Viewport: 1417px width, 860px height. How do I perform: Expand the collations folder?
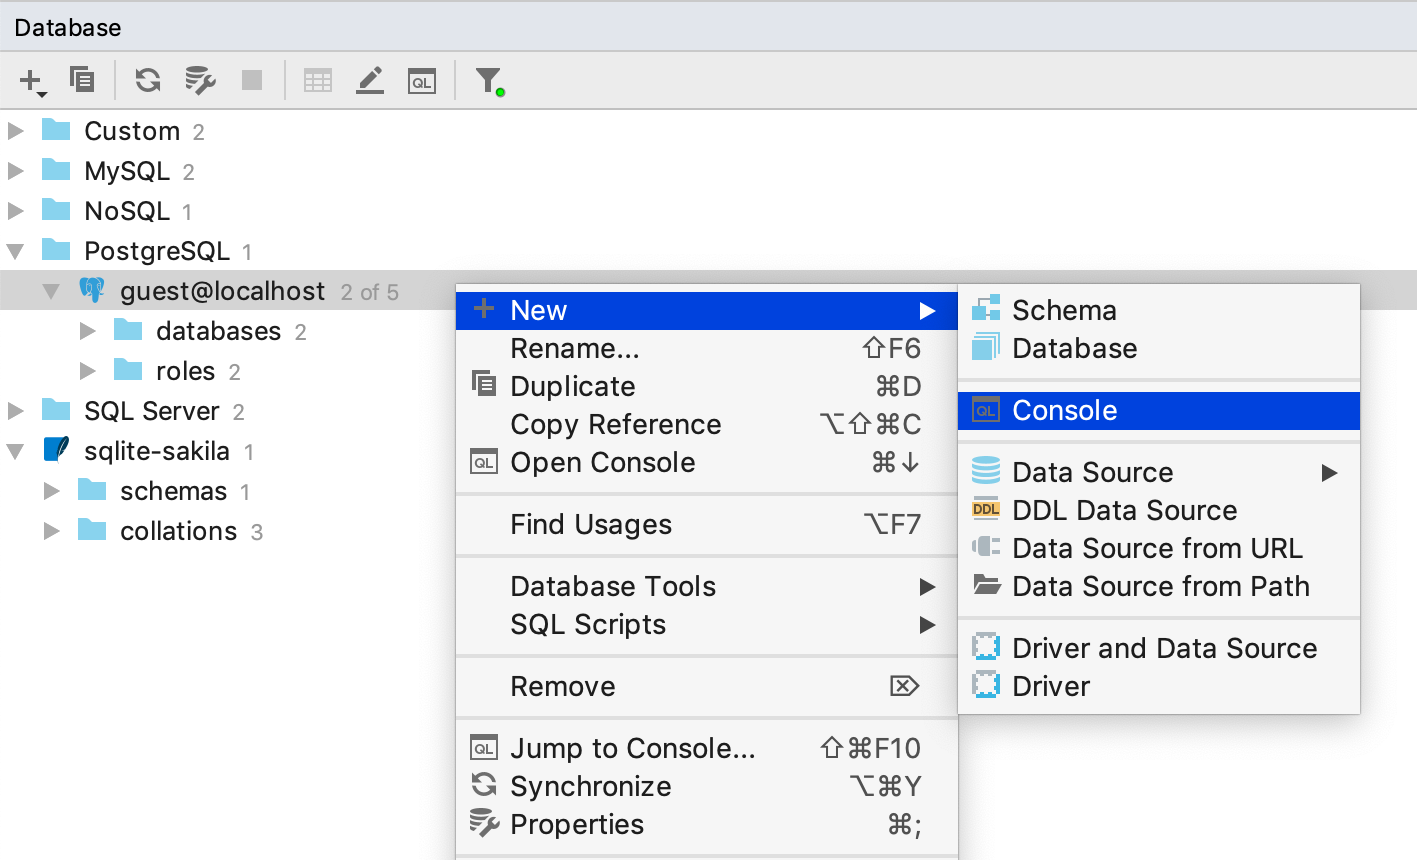52,531
